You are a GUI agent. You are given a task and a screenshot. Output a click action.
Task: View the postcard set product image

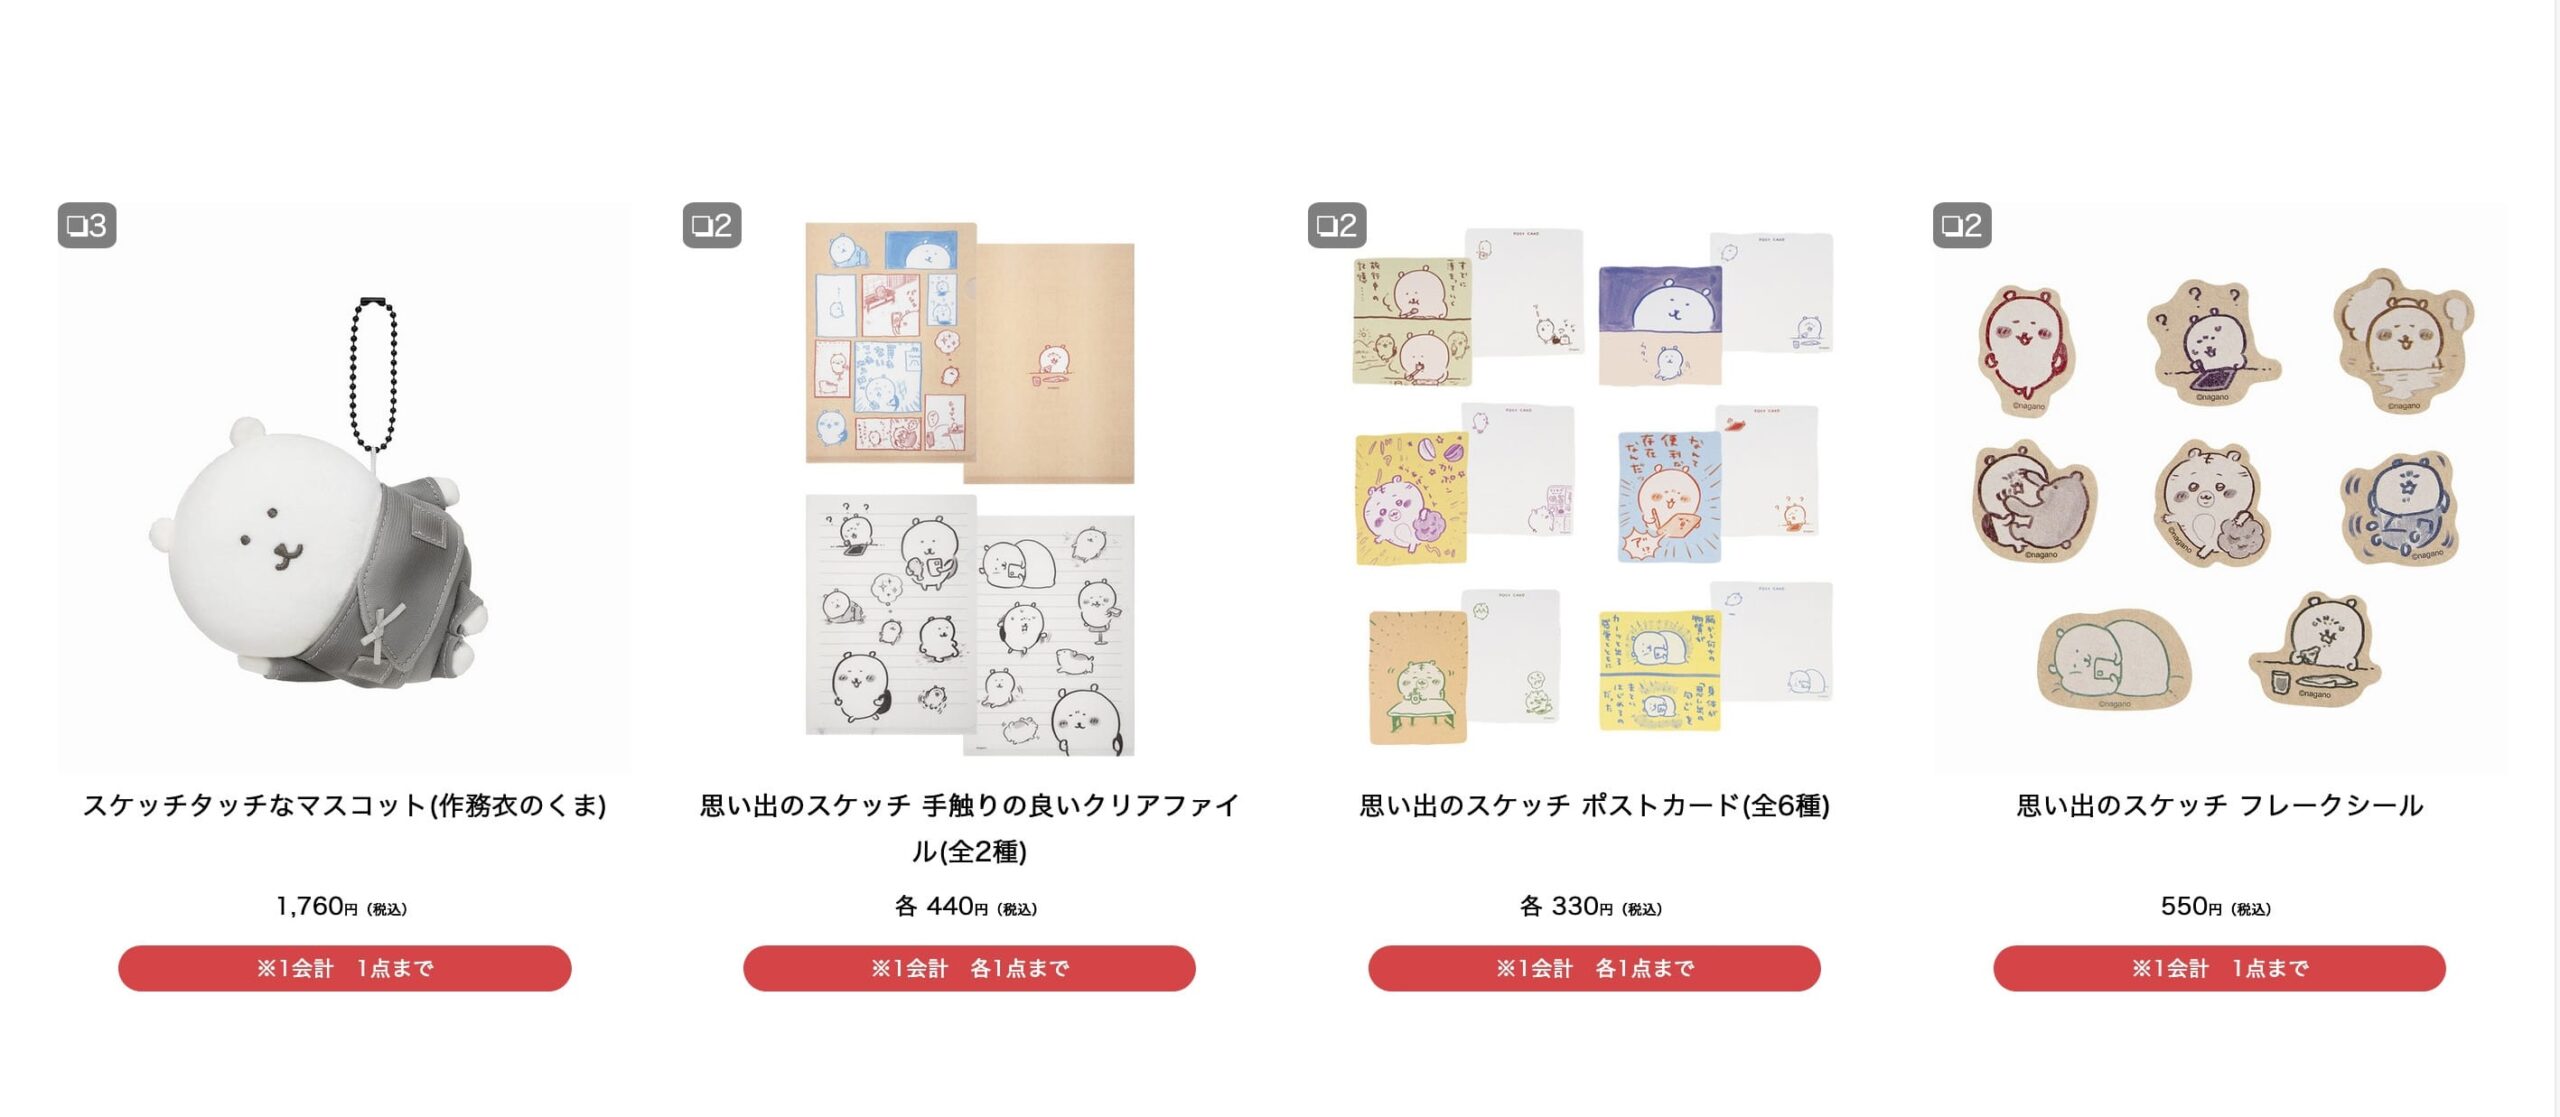click(x=1594, y=488)
